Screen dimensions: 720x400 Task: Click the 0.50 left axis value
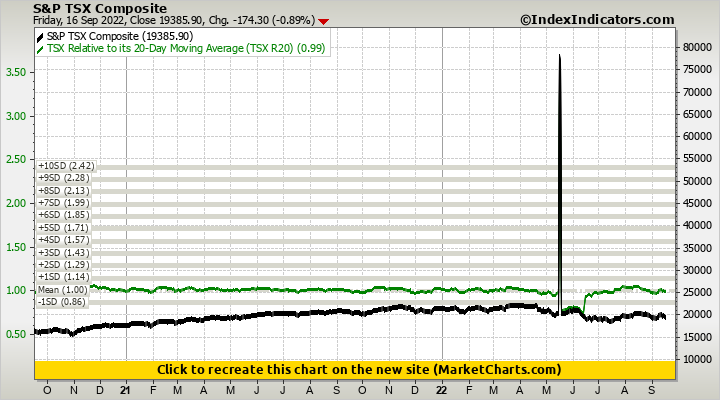pyautogui.click(x=16, y=334)
